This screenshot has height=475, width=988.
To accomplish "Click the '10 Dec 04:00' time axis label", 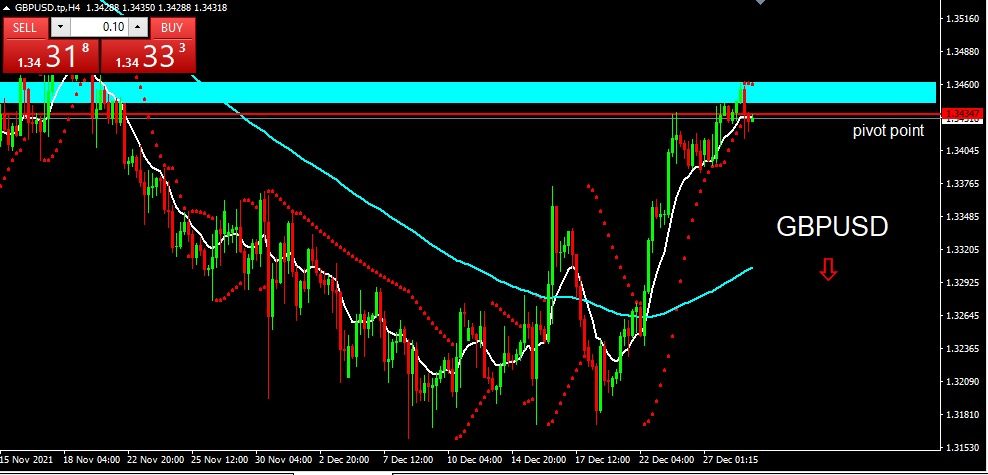I will click(x=475, y=460).
